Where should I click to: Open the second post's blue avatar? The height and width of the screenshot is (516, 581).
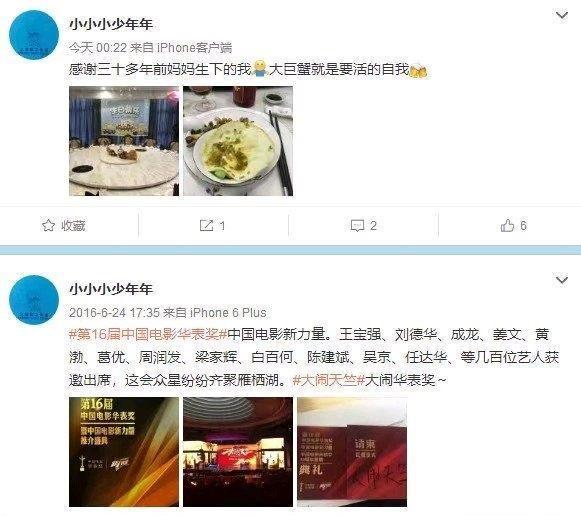(x=34, y=300)
